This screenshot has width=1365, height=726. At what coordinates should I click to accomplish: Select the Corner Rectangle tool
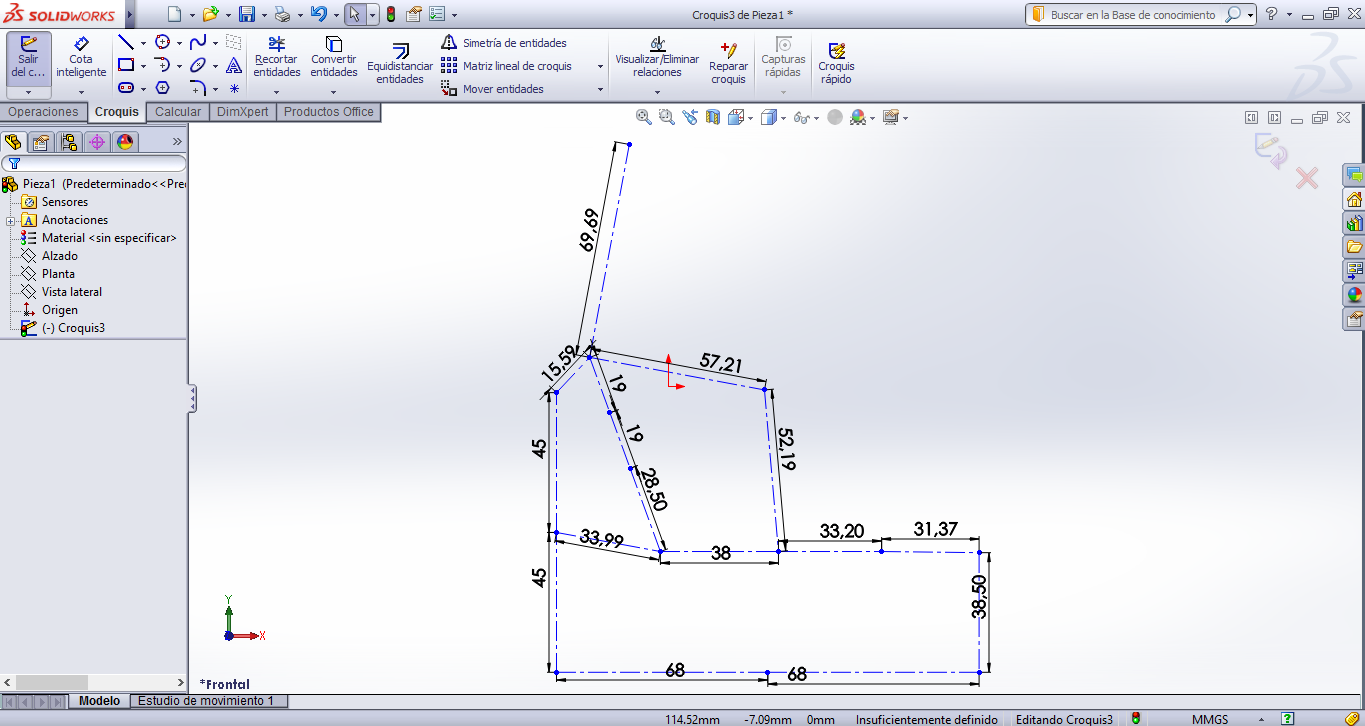tap(126, 65)
